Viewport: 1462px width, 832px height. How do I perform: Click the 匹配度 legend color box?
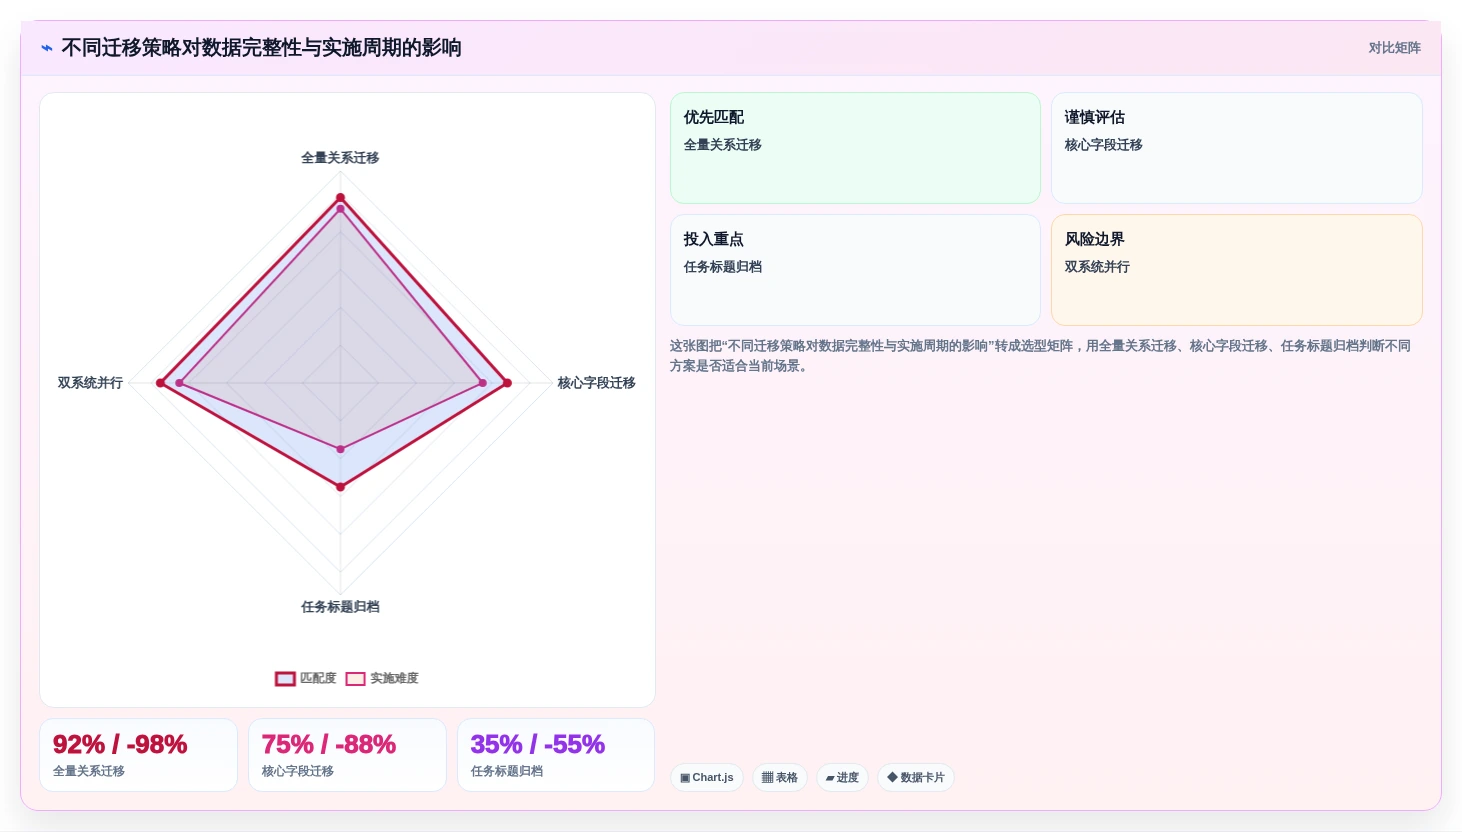click(285, 678)
